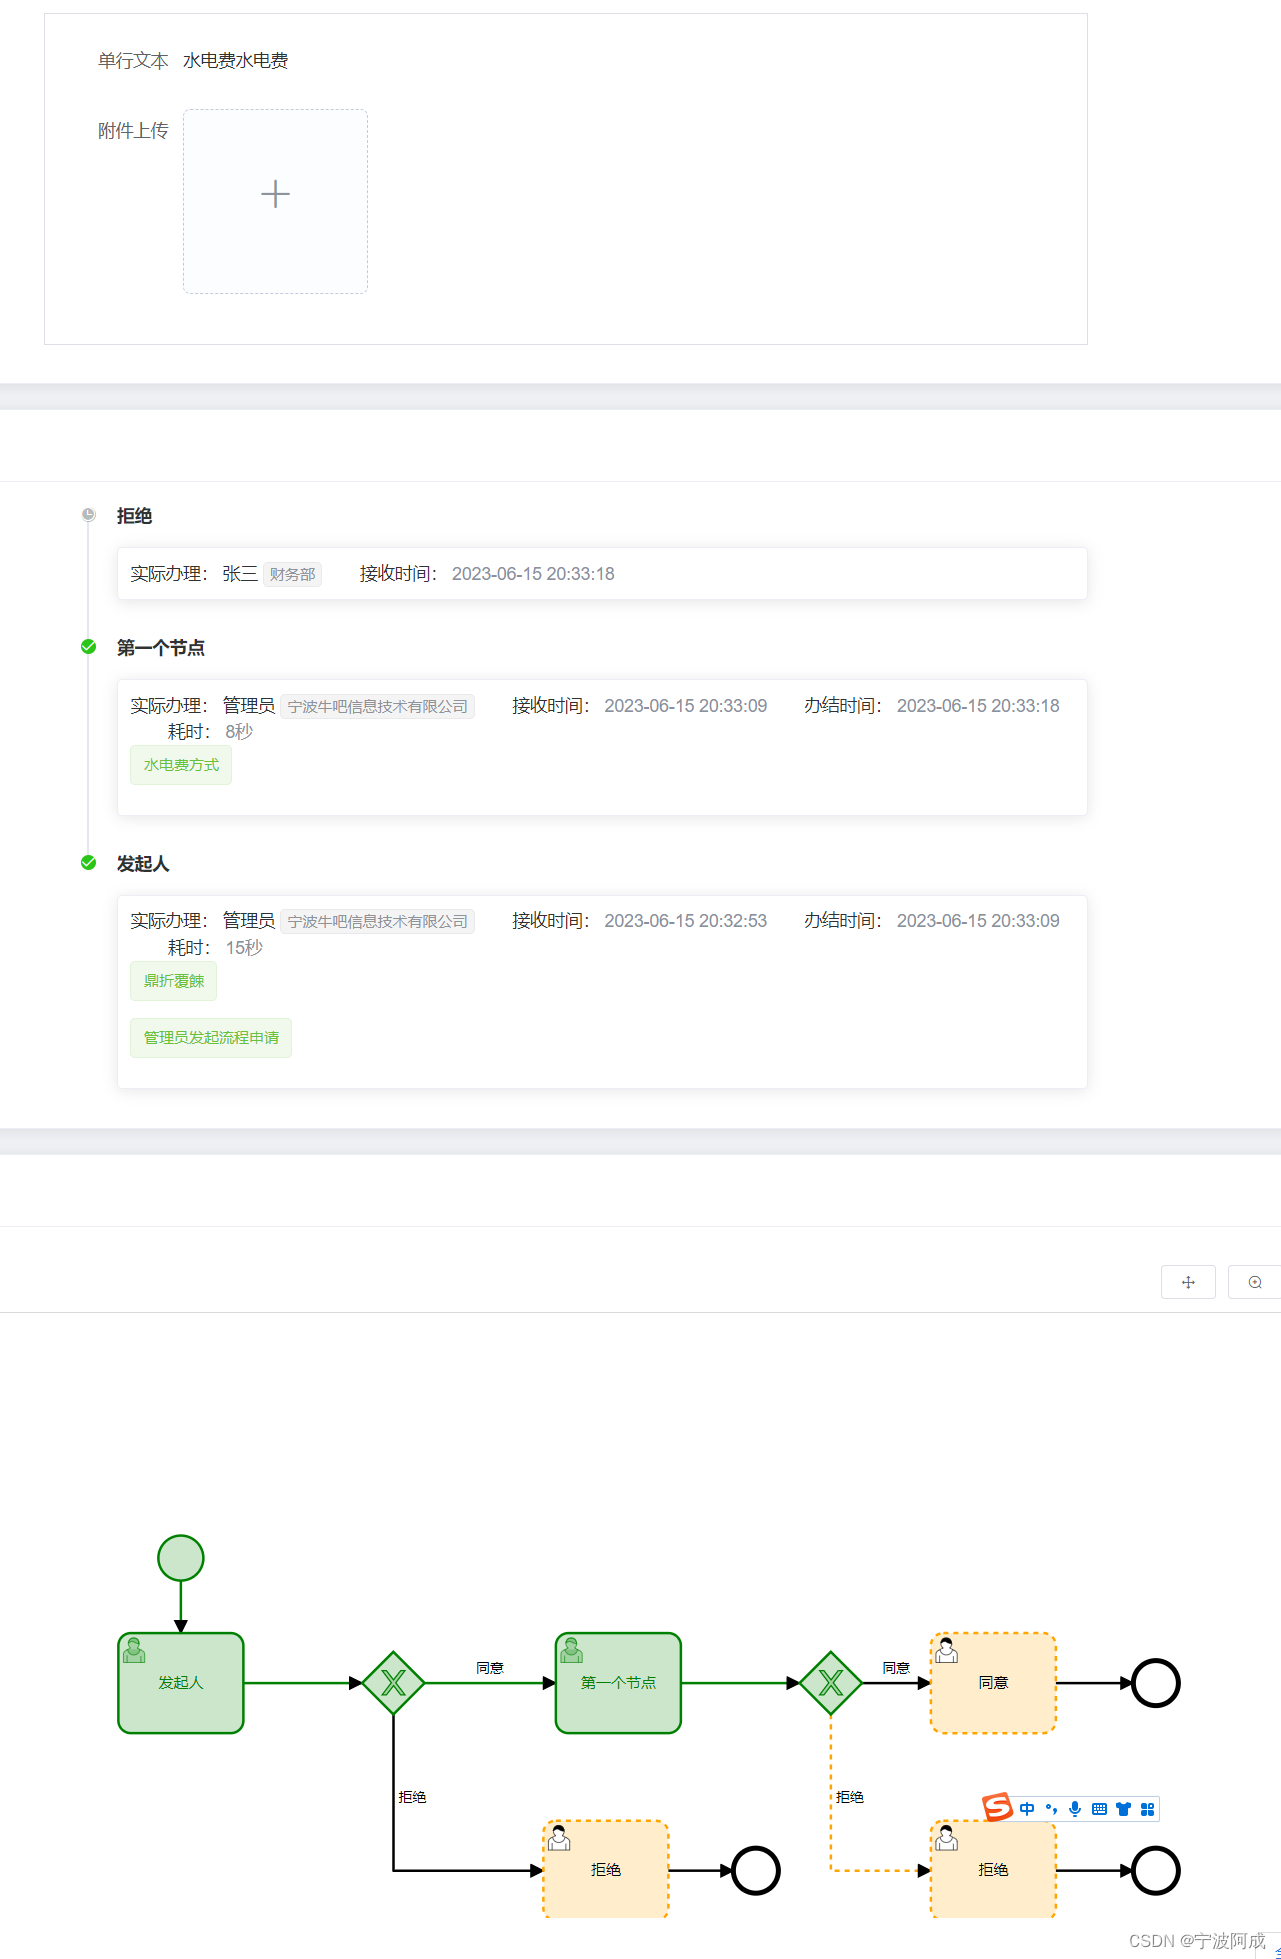Image resolution: width=1281 pixels, height=1959 pixels.
Task: Click the user icon inside the 发起人 diagram node
Action: click(134, 1651)
